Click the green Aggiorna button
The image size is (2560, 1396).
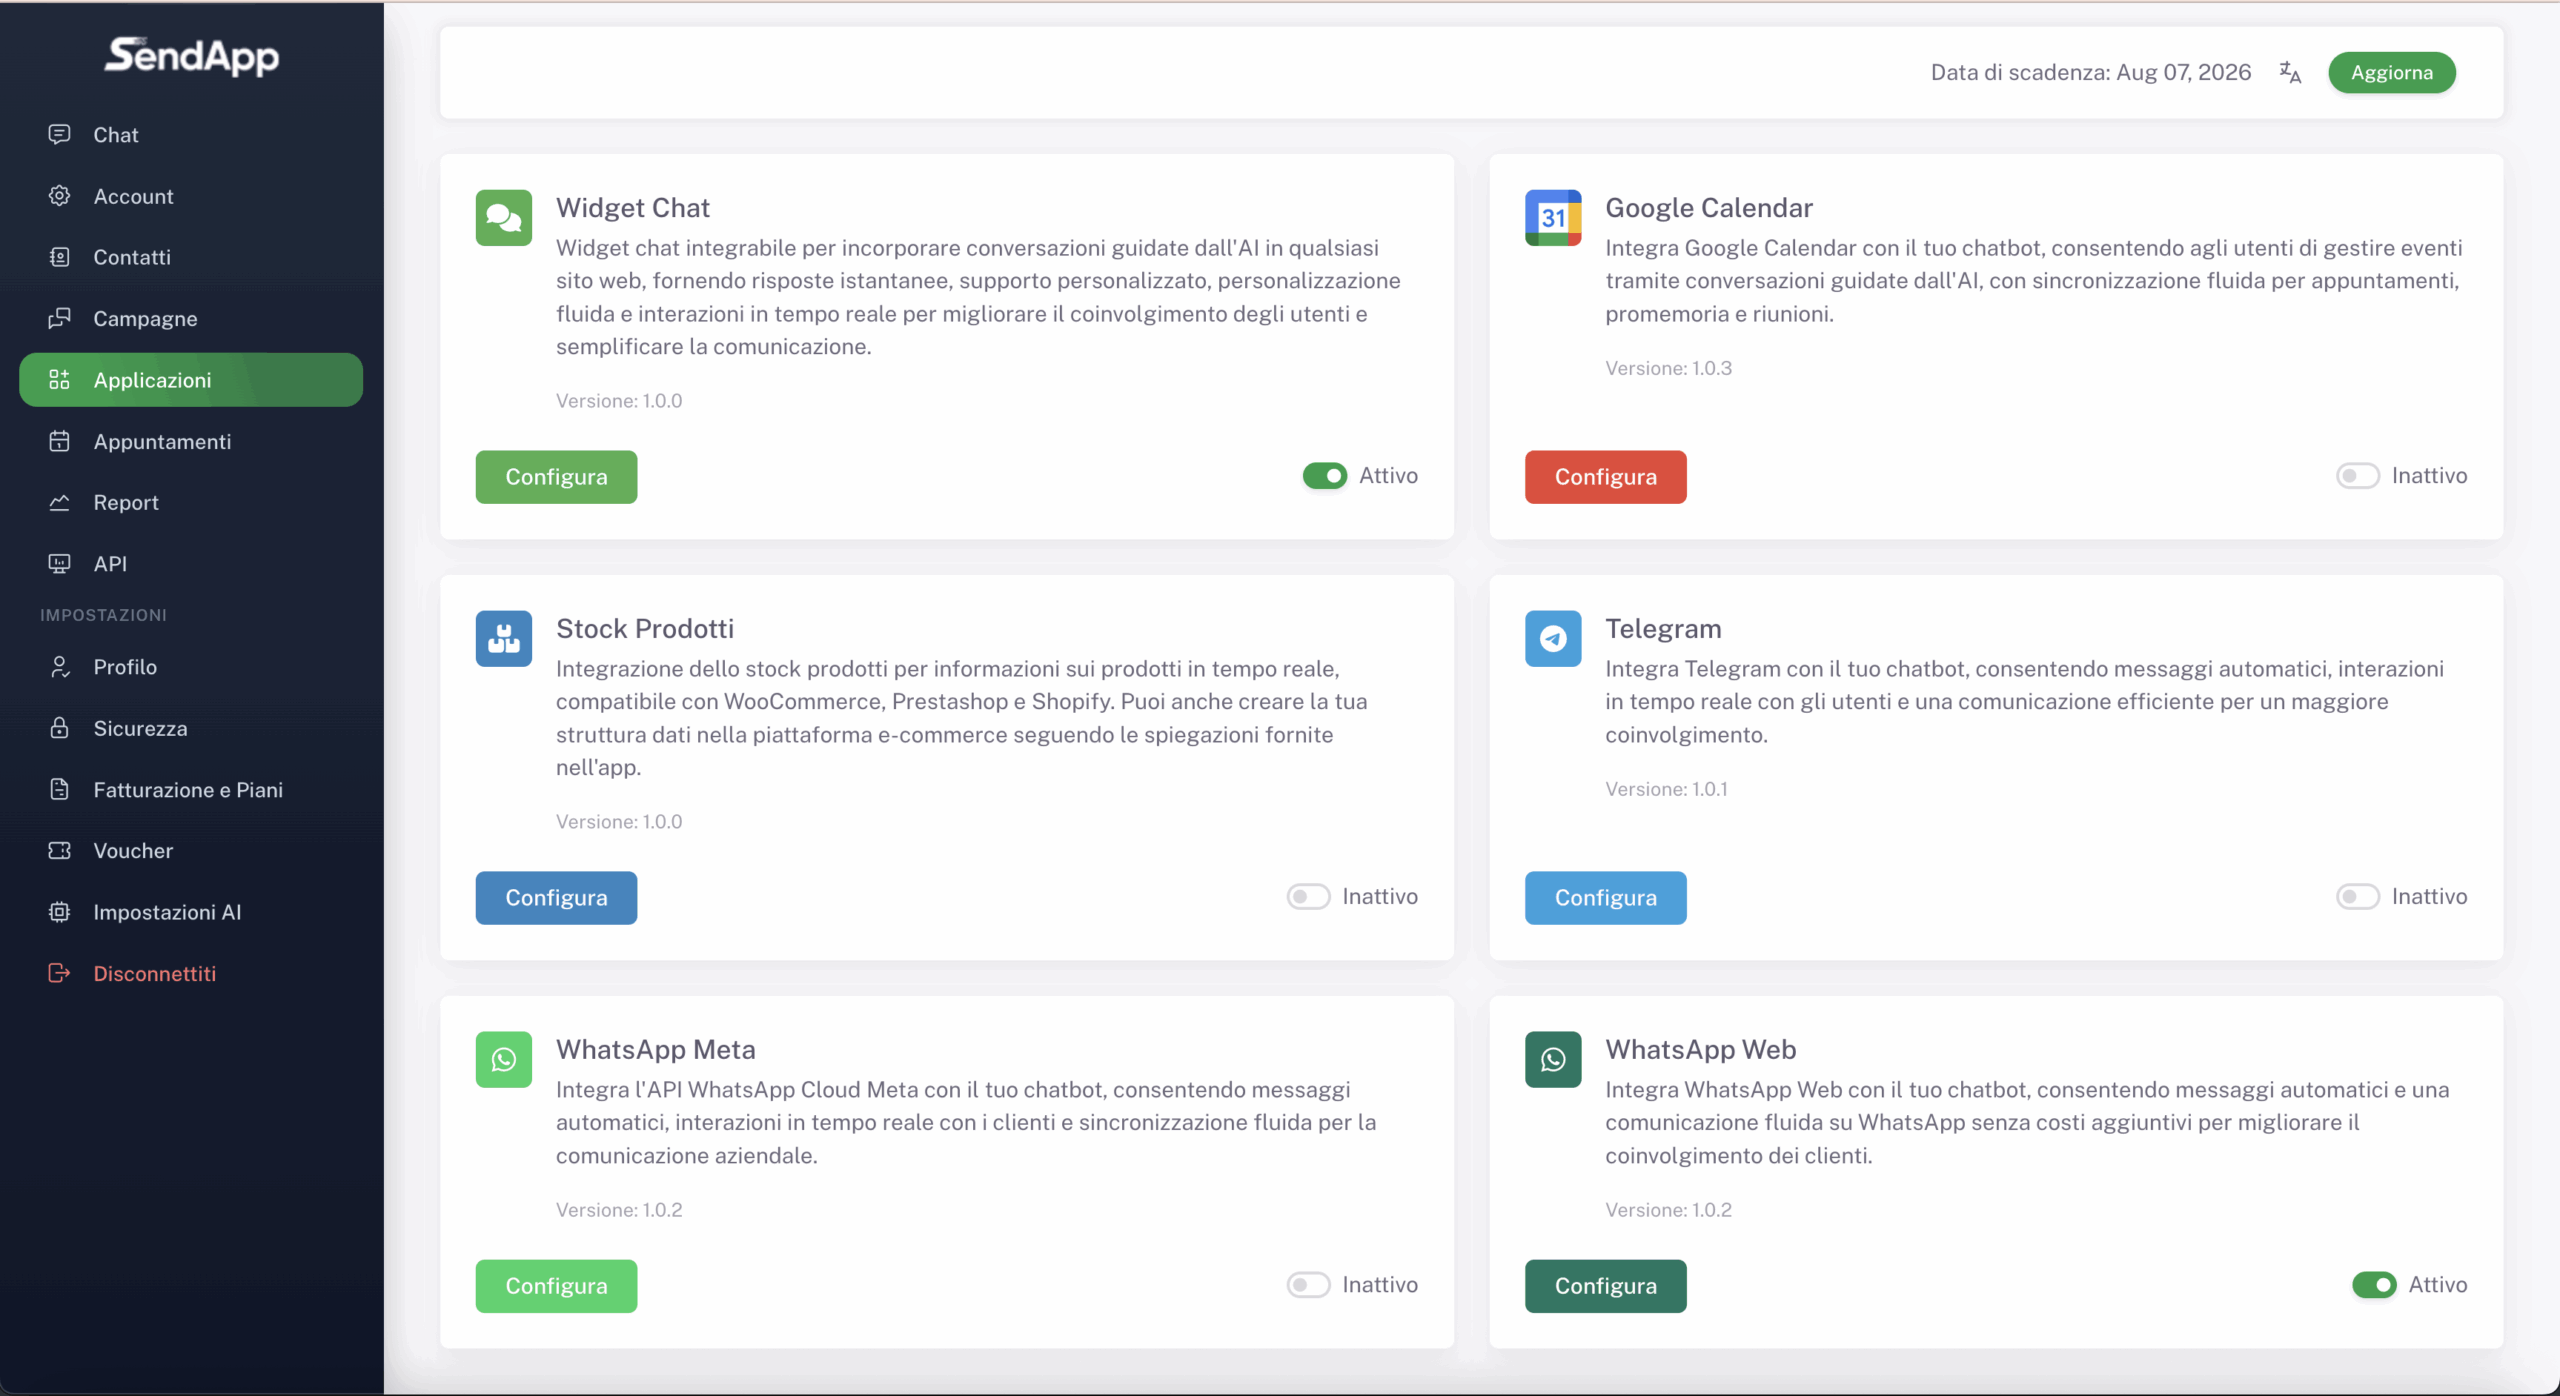2392,73
